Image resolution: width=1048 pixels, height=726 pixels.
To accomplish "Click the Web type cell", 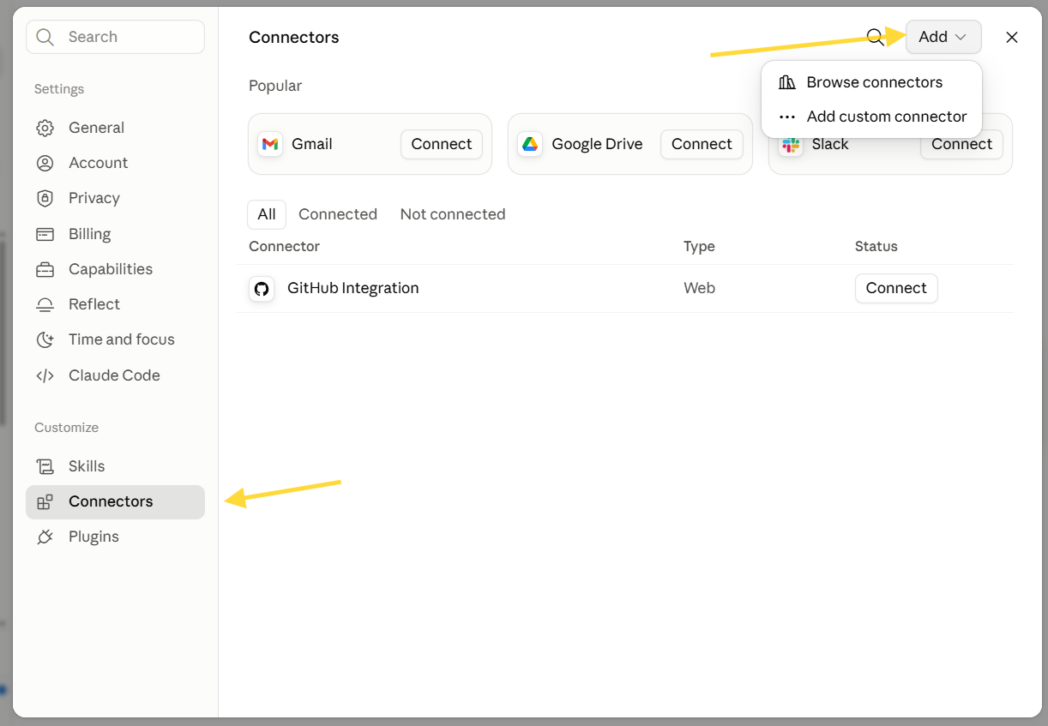I will [699, 288].
